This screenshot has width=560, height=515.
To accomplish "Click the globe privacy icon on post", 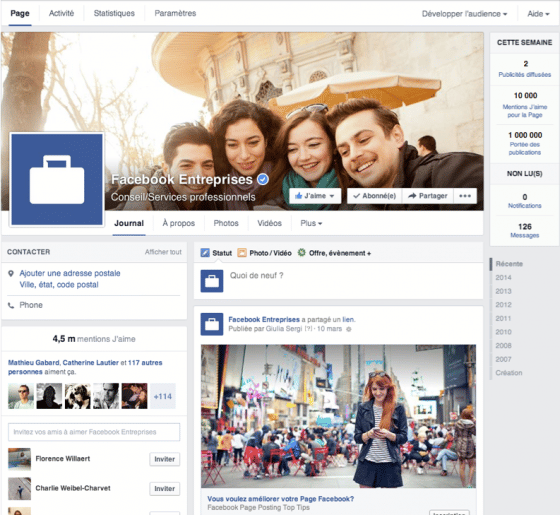I will point(349,329).
